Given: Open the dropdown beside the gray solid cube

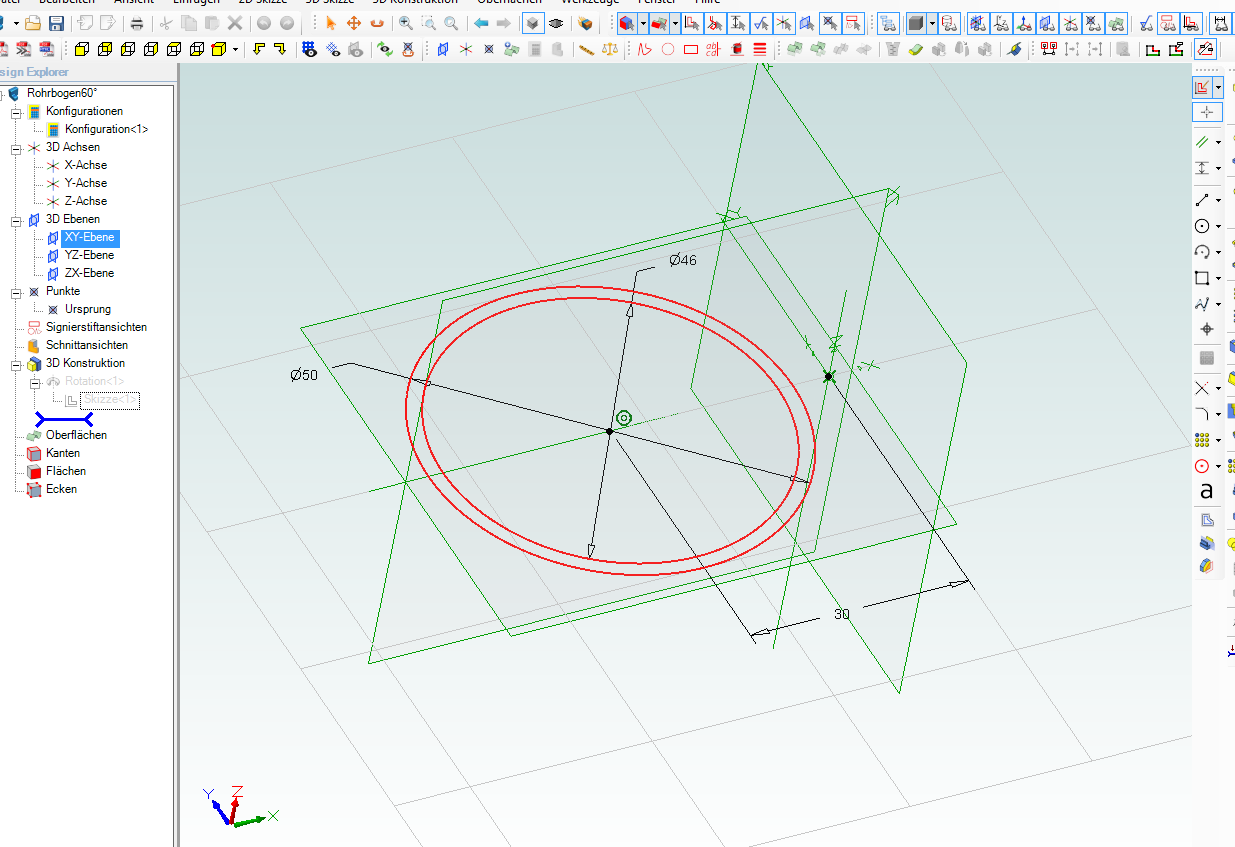Looking at the screenshot, I should pos(932,23).
